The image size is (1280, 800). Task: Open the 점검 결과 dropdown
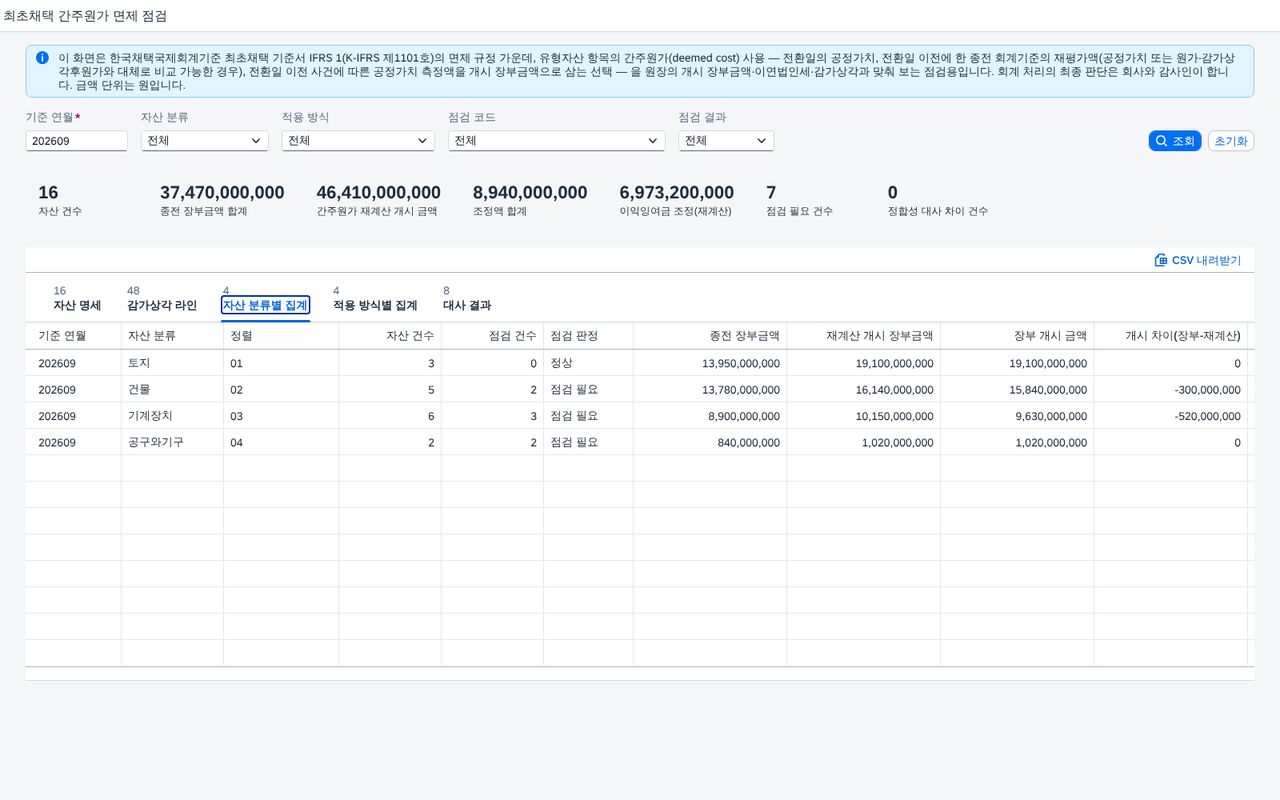tap(726, 141)
